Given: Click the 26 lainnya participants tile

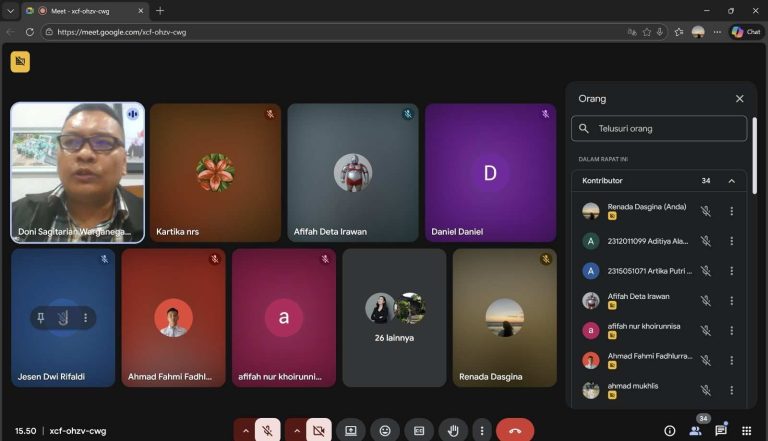Looking at the screenshot, I should tap(394, 317).
